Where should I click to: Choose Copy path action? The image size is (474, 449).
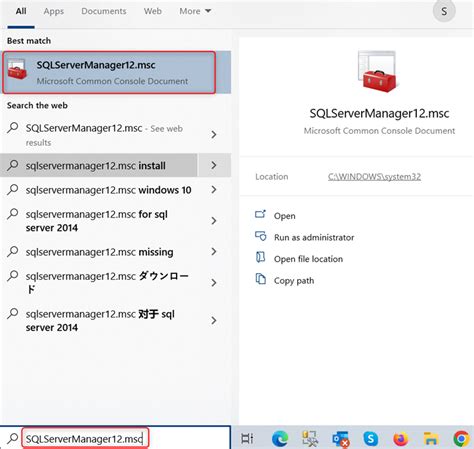(294, 281)
